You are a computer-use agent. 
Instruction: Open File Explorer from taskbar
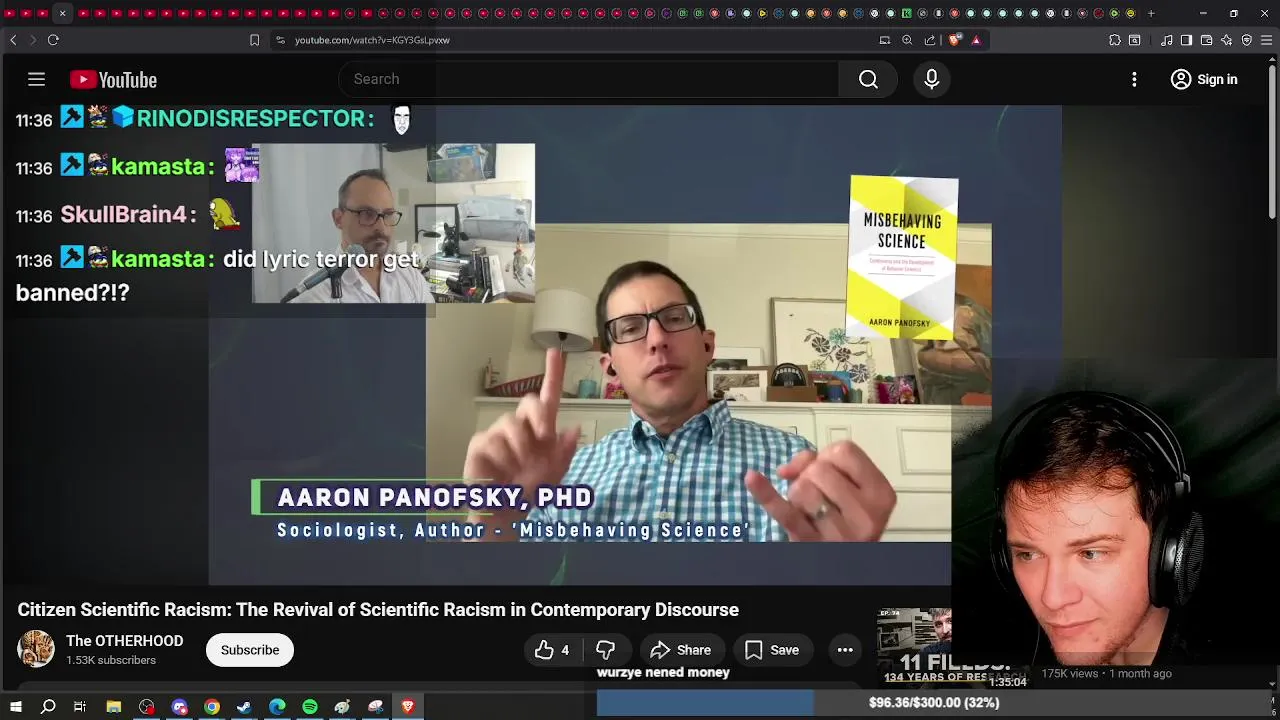pos(114,707)
